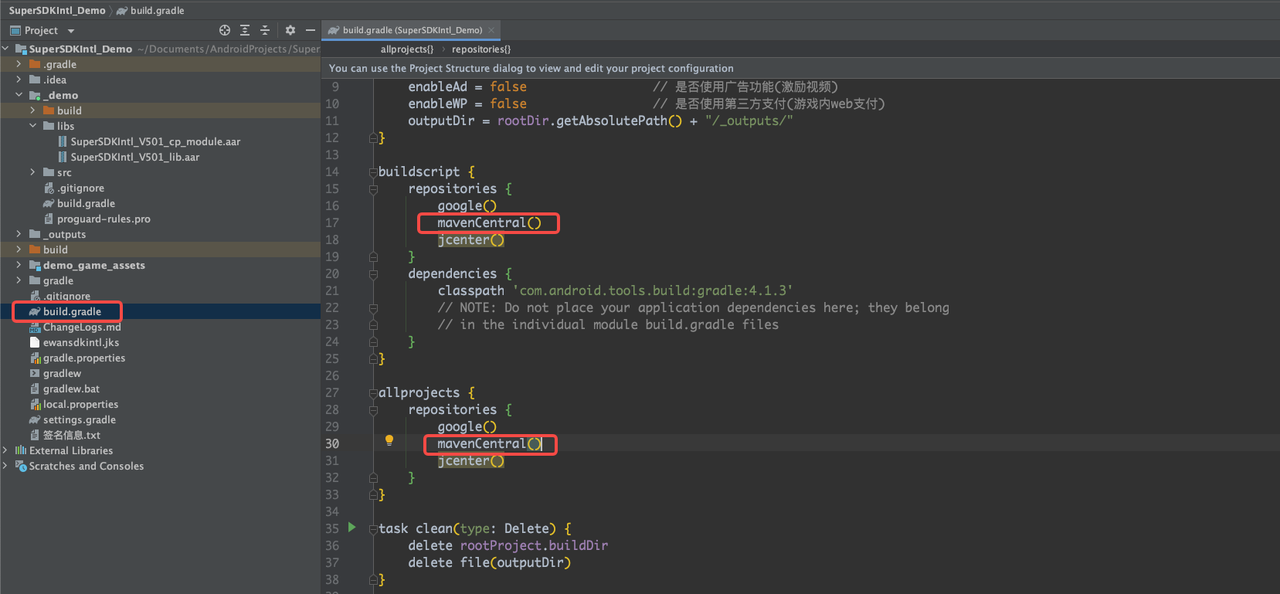
Task: Click the gradle classpath string on line 21
Action: [x=653, y=291]
